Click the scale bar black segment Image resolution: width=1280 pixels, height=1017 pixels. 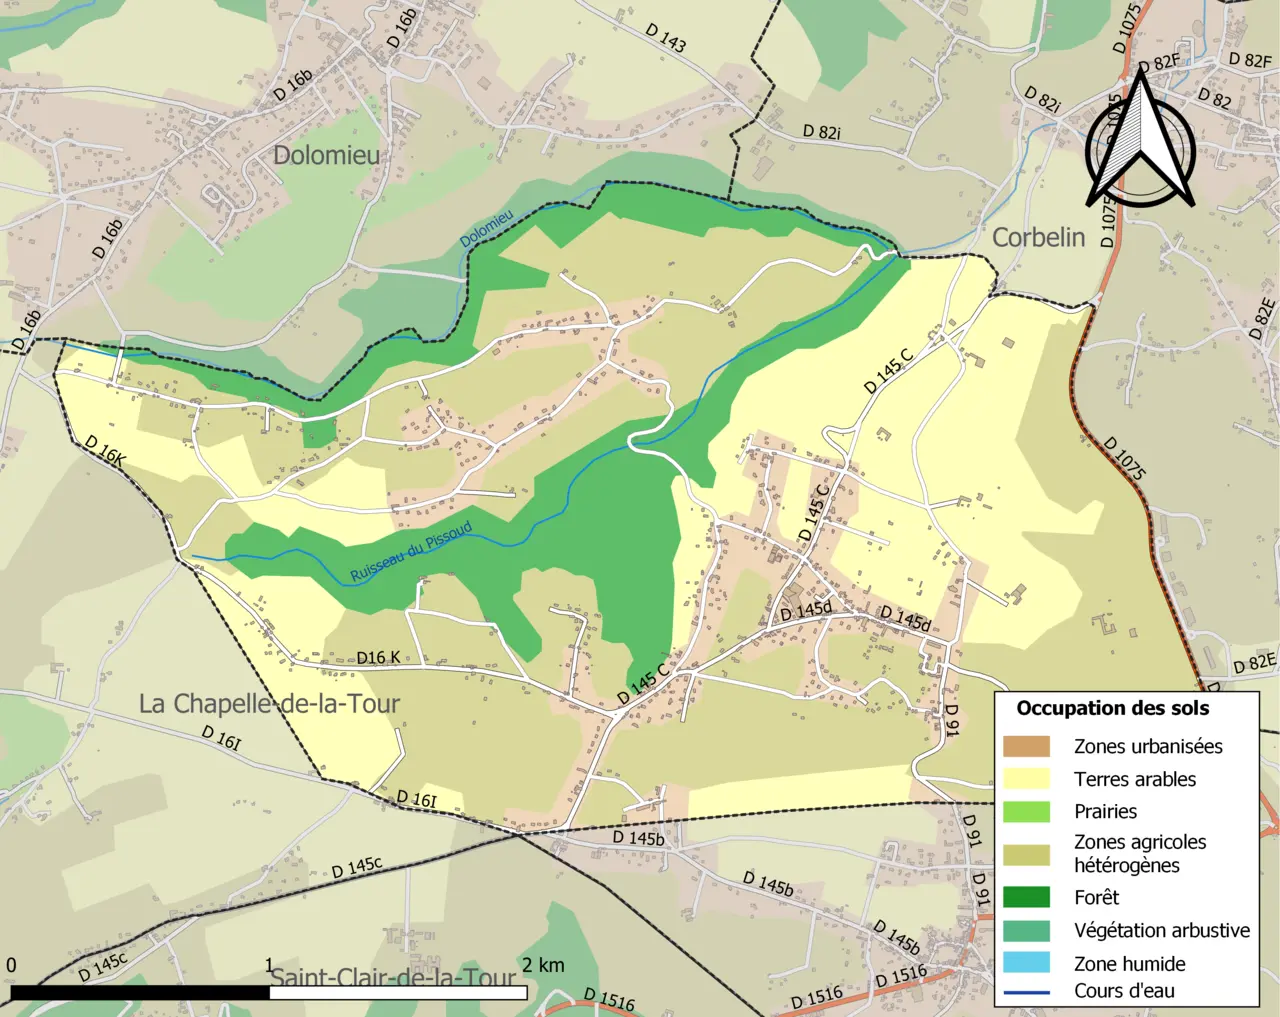pyautogui.click(x=139, y=993)
